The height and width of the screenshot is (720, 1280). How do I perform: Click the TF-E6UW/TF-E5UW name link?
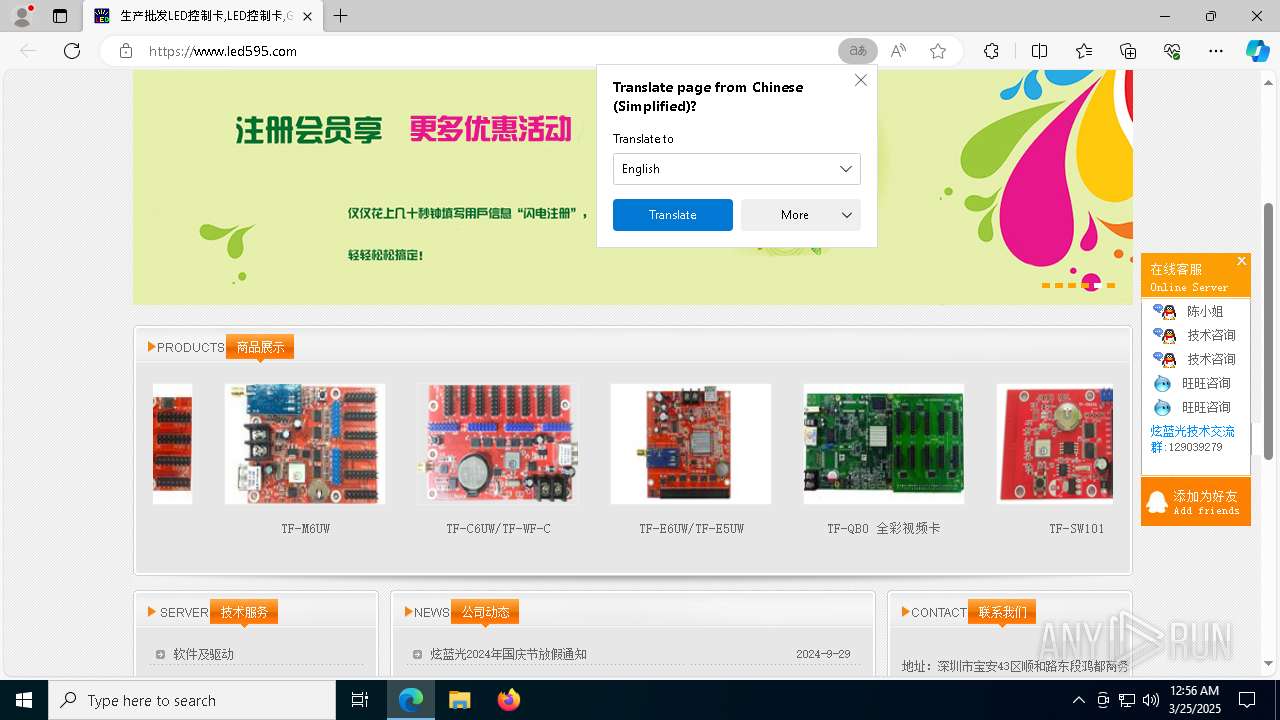[x=691, y=528]
